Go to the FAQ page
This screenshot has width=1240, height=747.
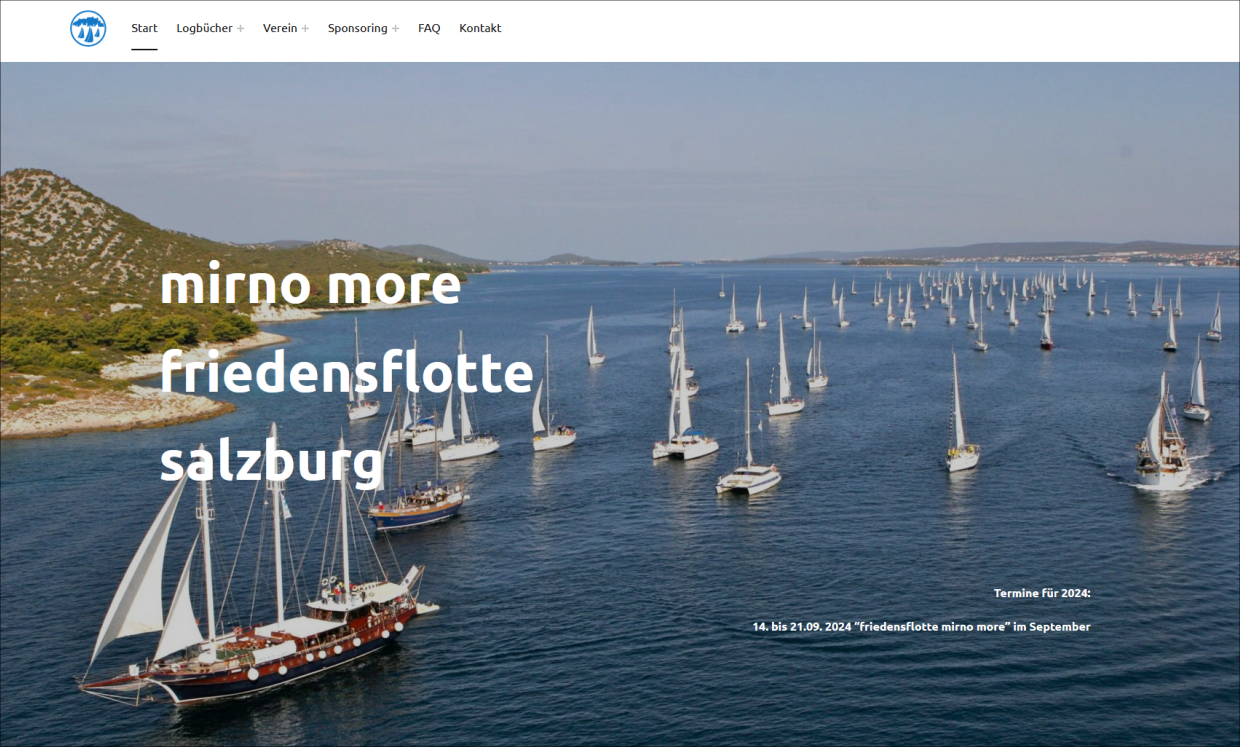tap(429, 28)
